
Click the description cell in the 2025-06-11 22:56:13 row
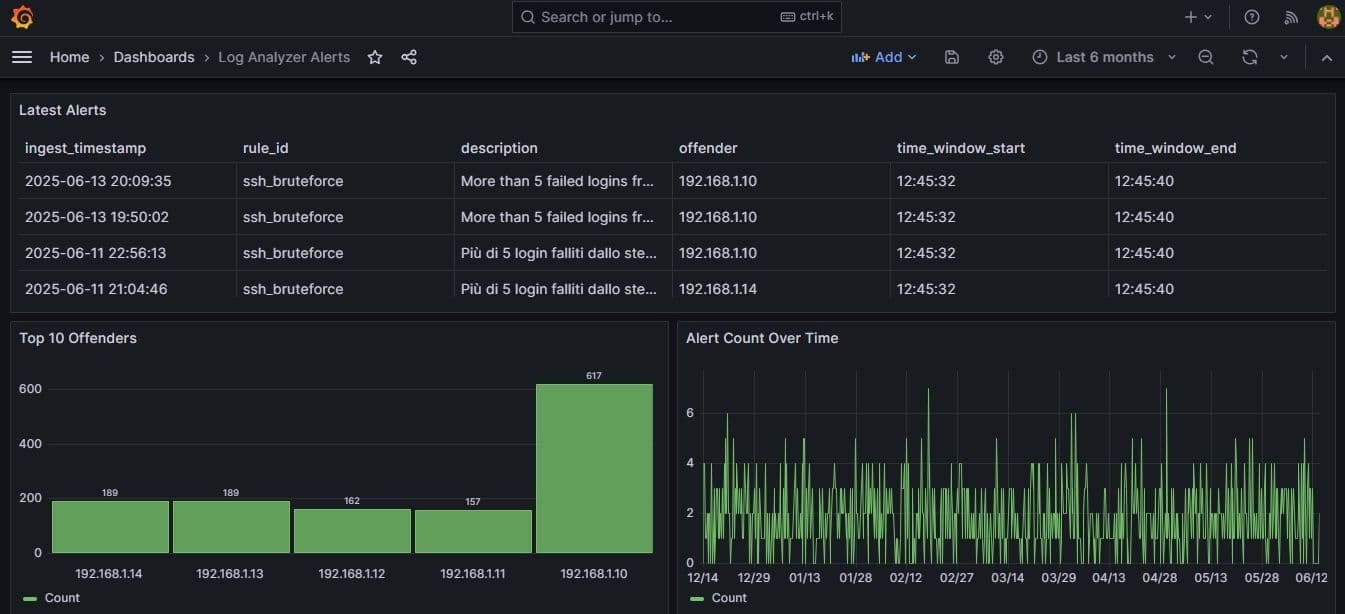[x=564, y=253]
